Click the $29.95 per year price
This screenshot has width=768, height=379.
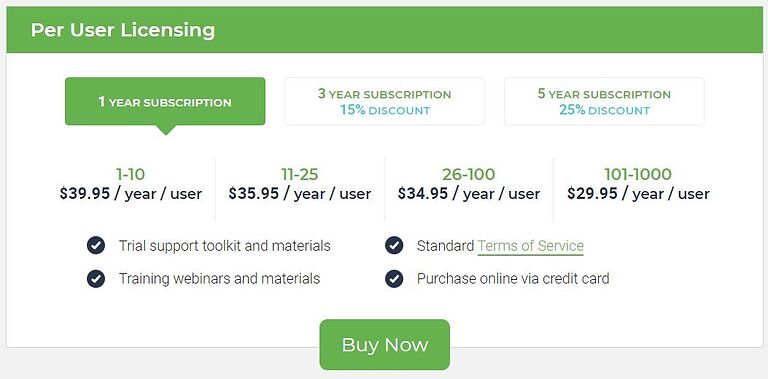[638, 194]
